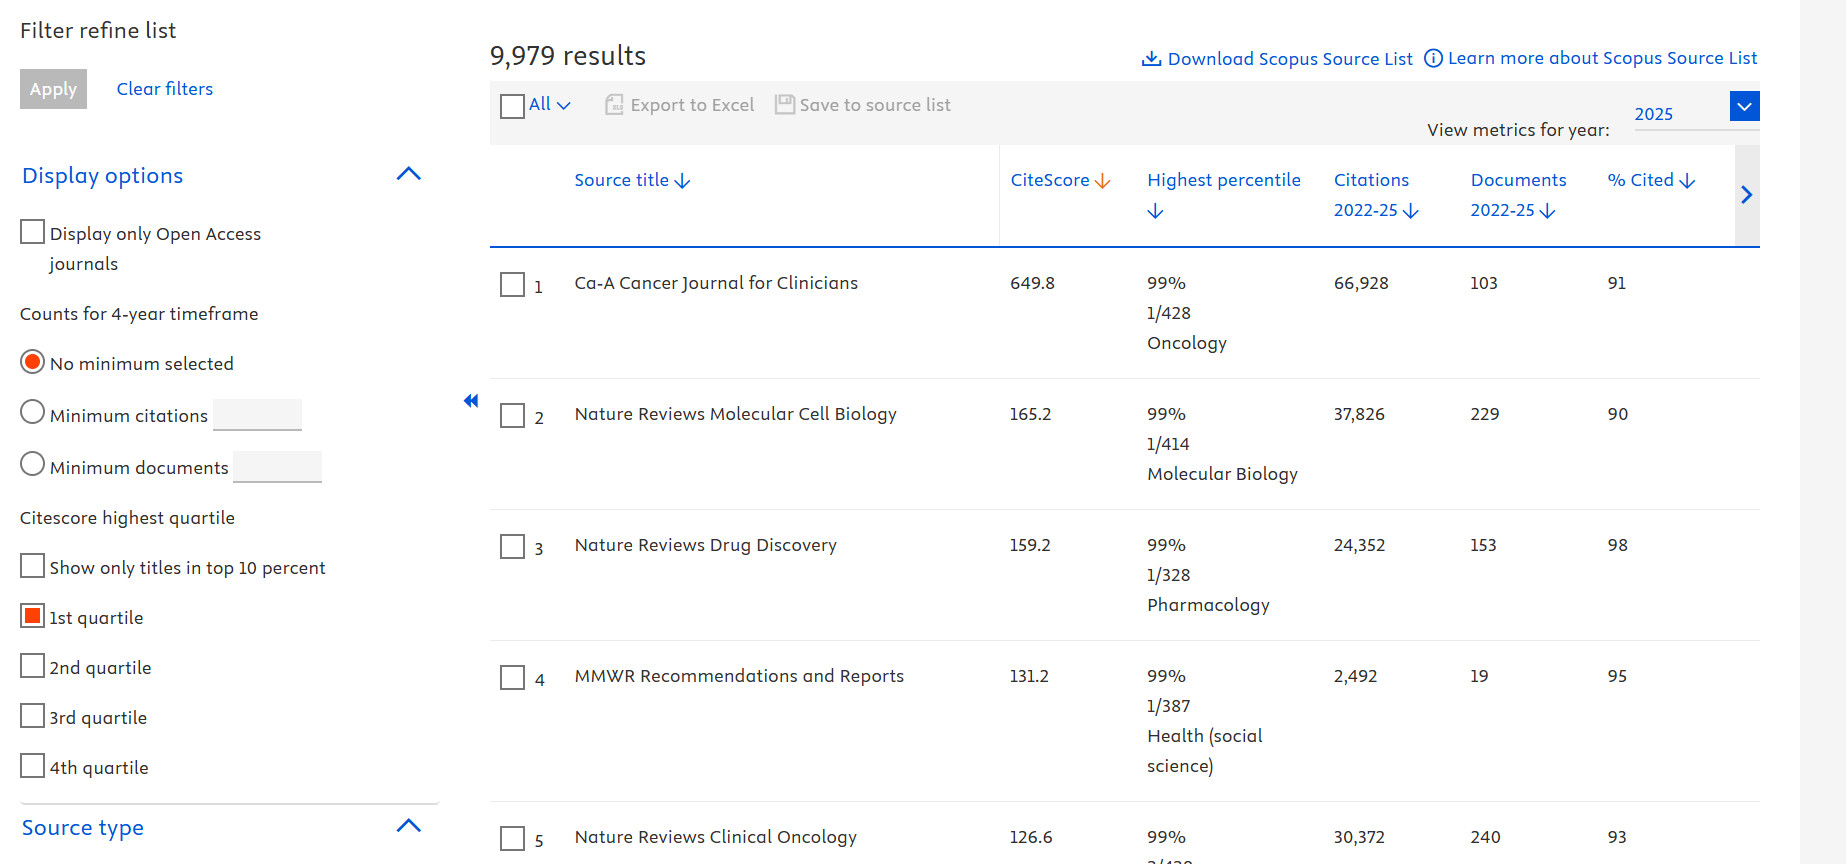Sort by CiteScore orange arrow
1846x864 pixels.
[1103, 181]
